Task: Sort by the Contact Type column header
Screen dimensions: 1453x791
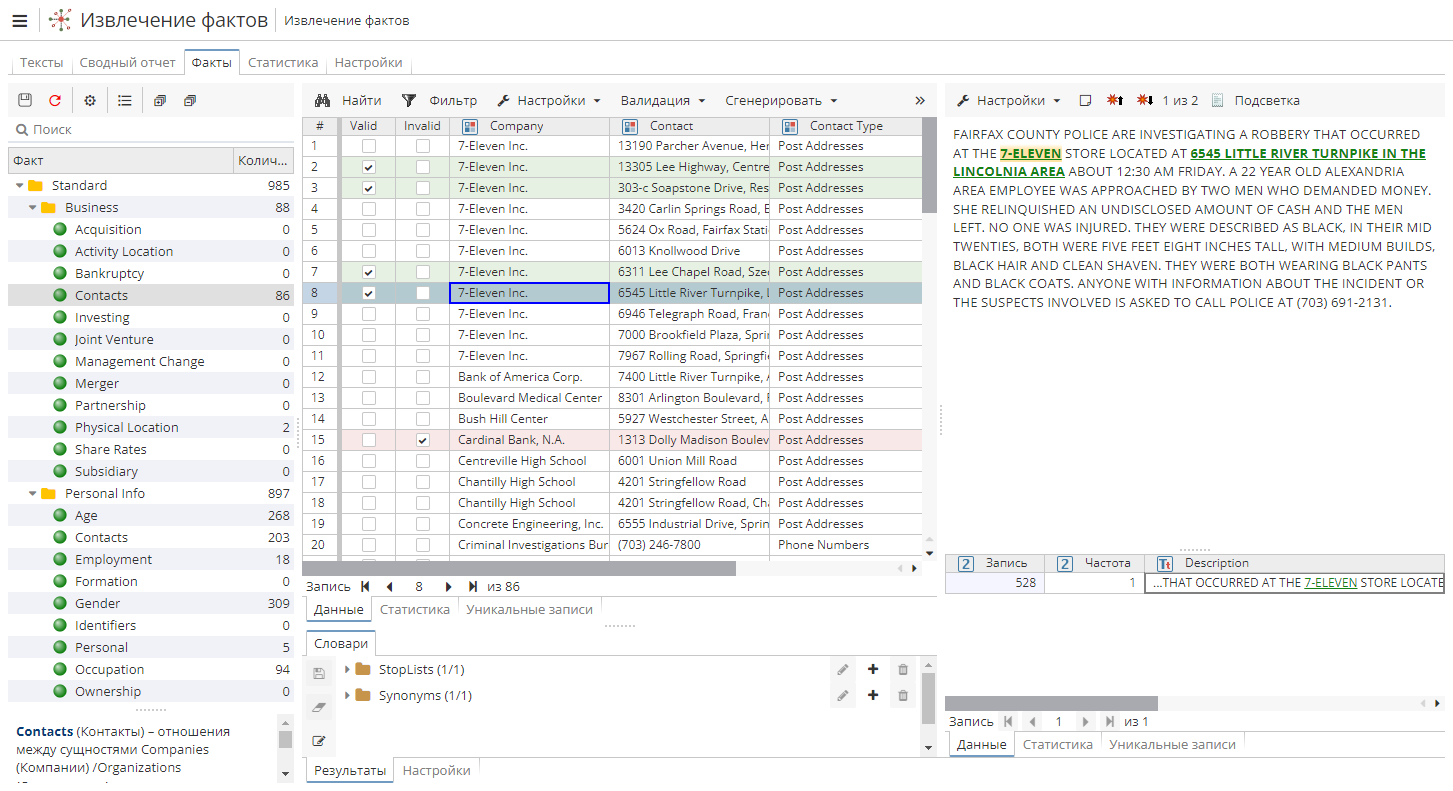Action: [x=846, y=126]
